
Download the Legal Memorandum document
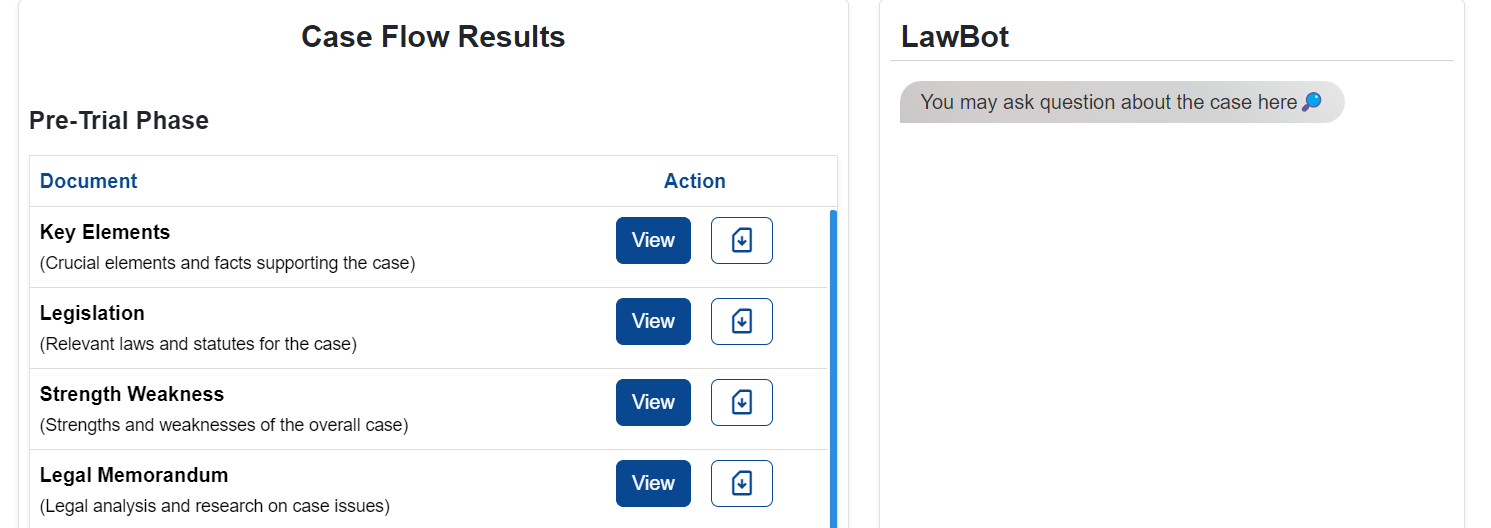coord(741,483)
